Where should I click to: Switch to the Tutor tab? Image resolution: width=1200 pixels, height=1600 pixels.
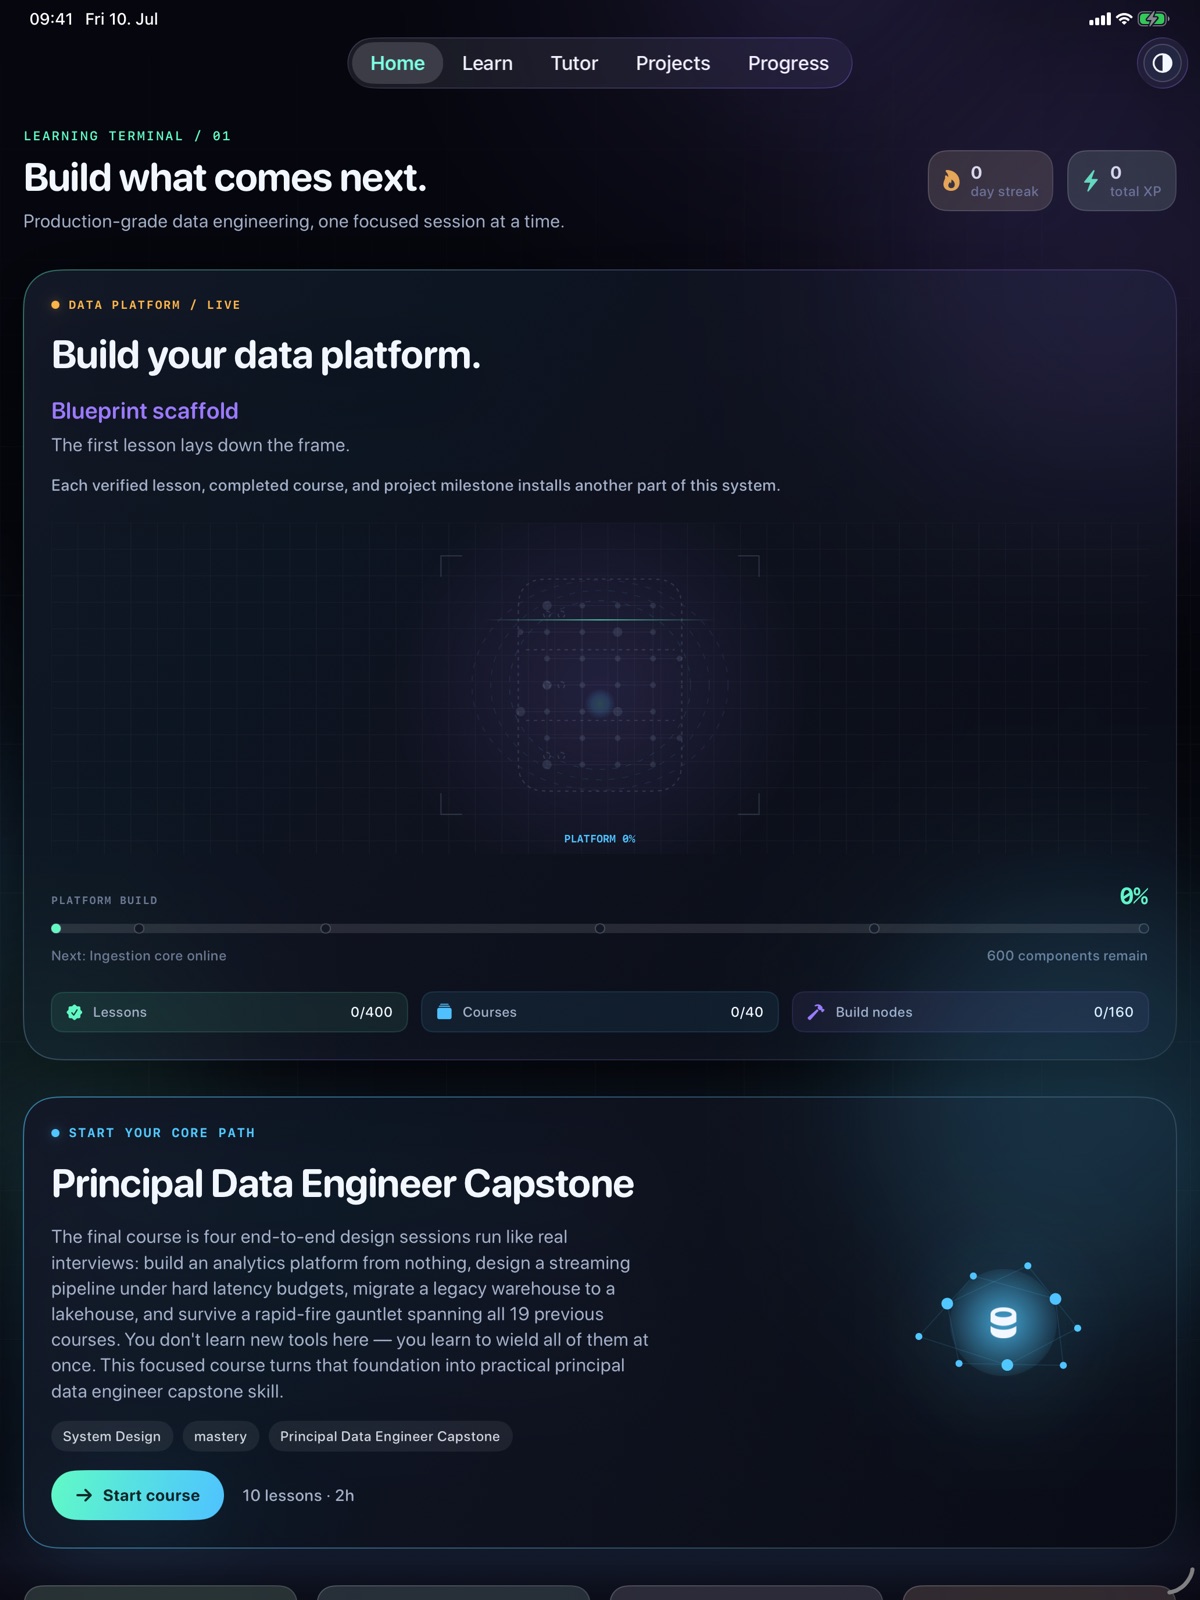click(574, 63)
